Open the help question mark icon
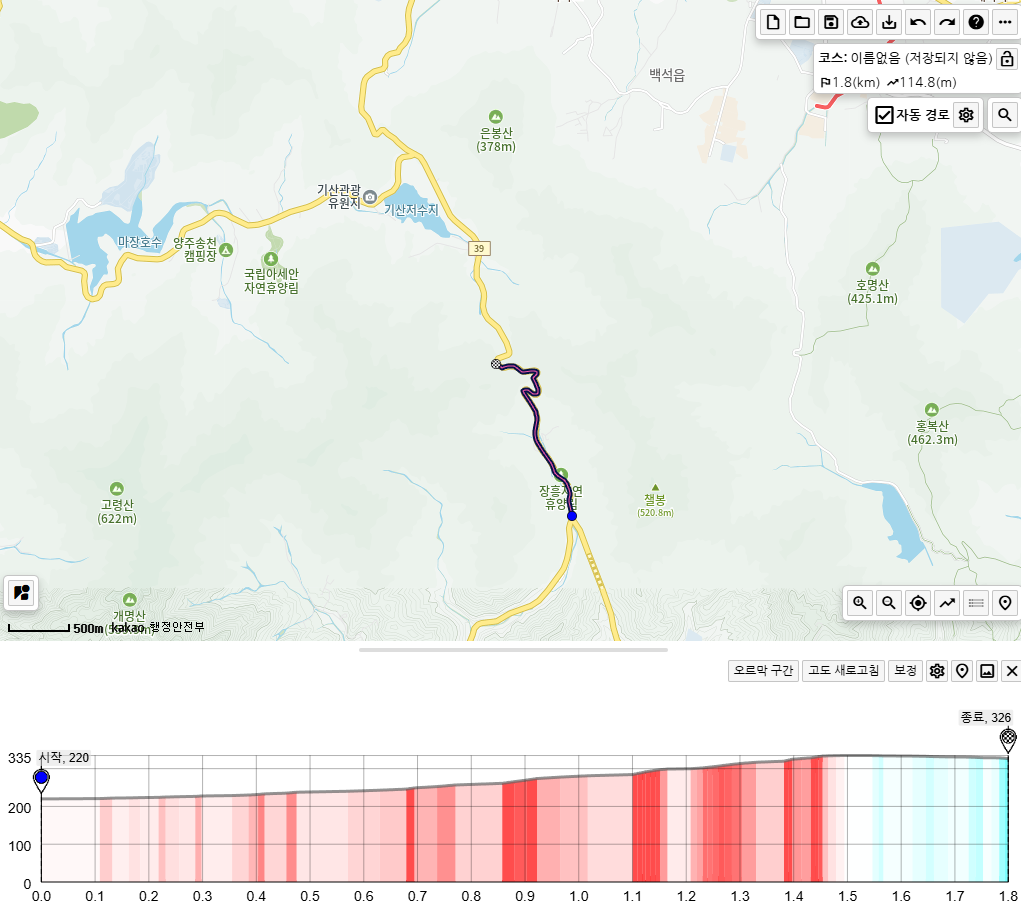Viewport: 1021px width, 910px height. tap(976, 22)
